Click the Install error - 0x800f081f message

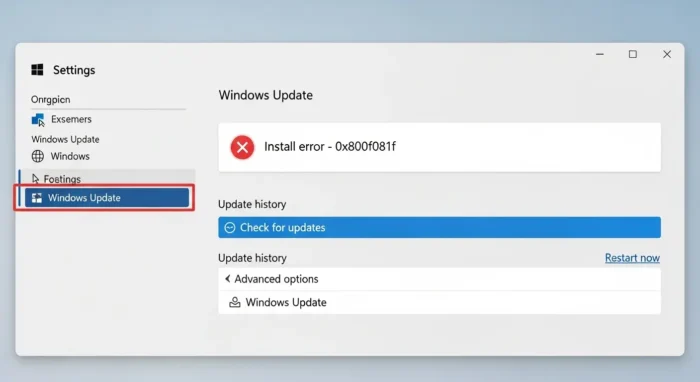(x=329, y=146)
